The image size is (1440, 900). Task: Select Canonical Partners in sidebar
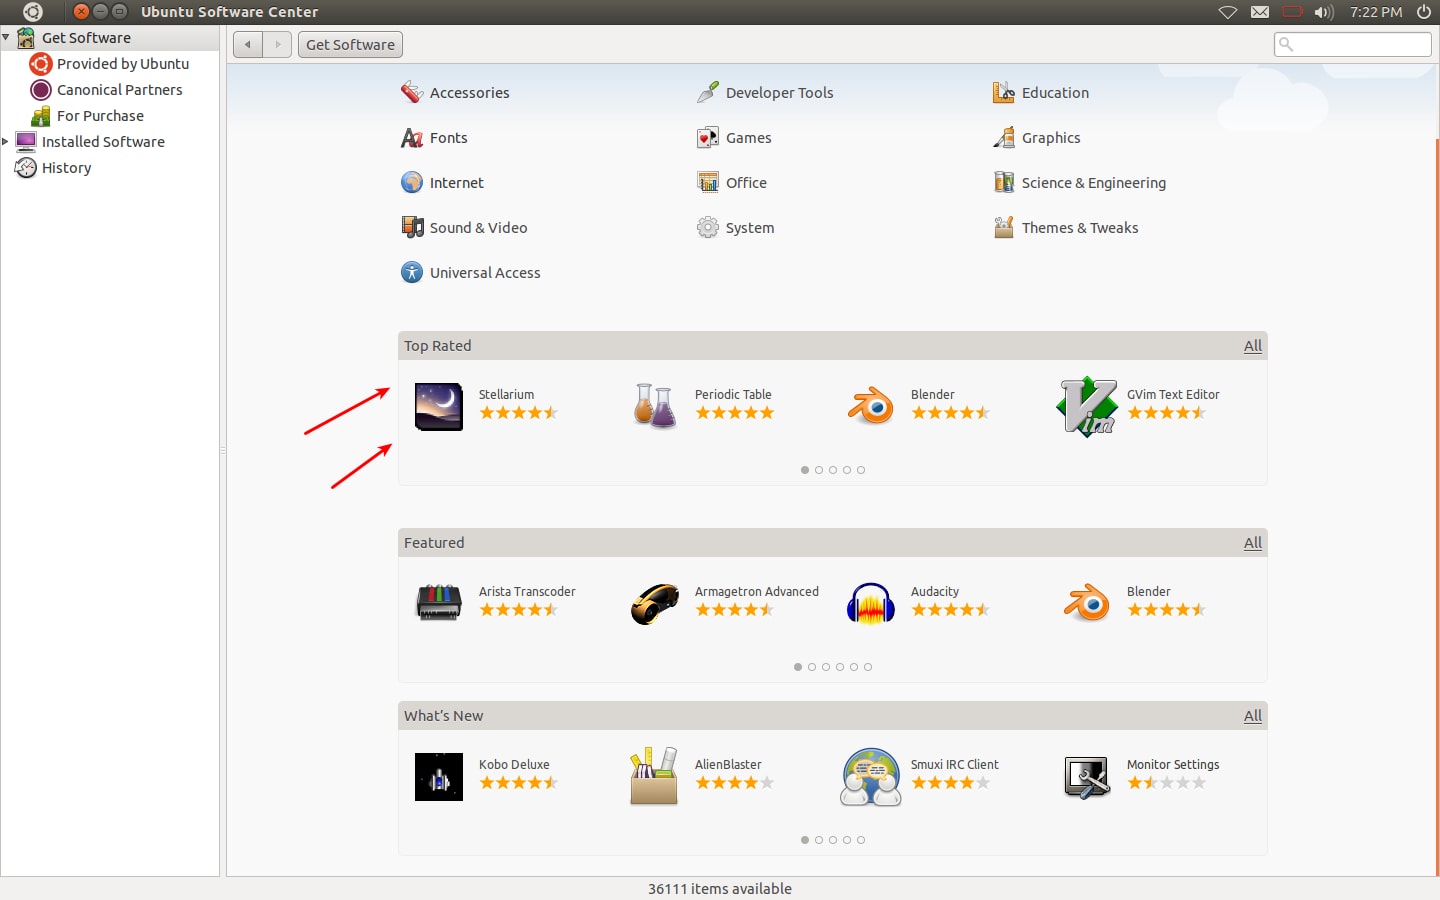(120, 89)
